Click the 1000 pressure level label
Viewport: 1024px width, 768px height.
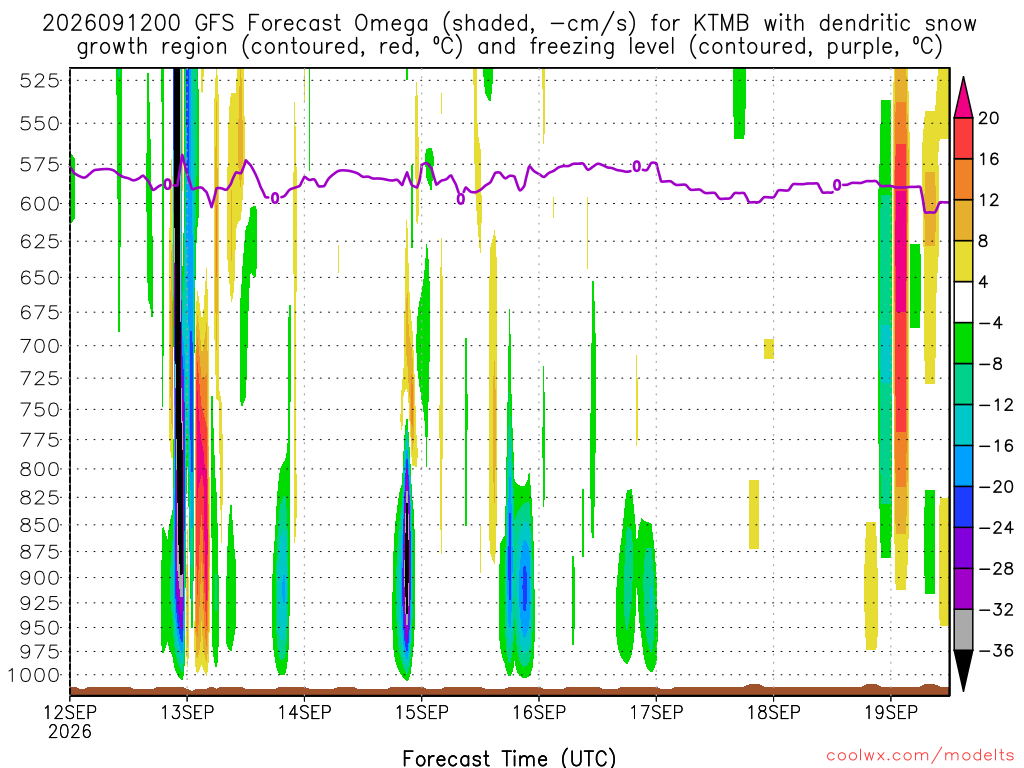click(34, 675)
